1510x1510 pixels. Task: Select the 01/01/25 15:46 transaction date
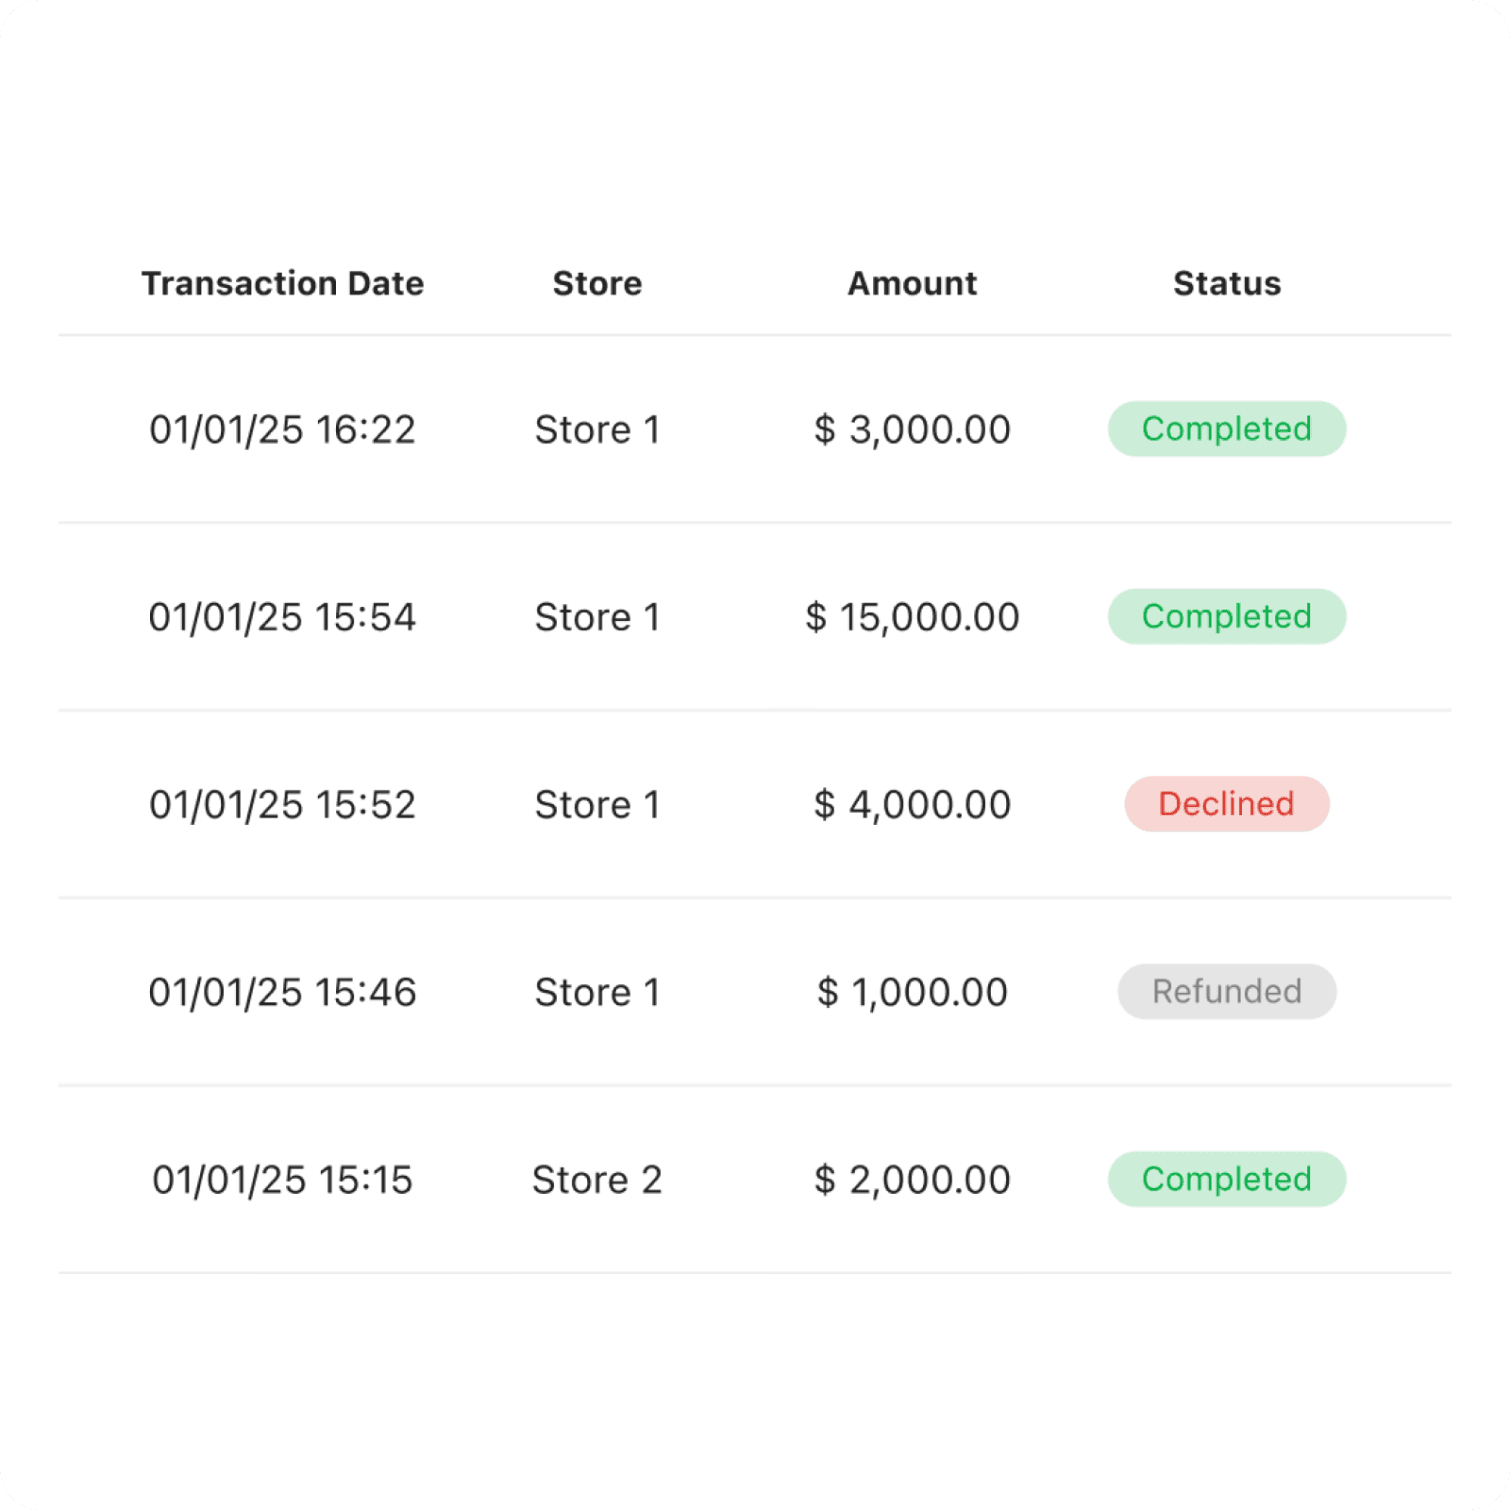[x=282, y=992]
